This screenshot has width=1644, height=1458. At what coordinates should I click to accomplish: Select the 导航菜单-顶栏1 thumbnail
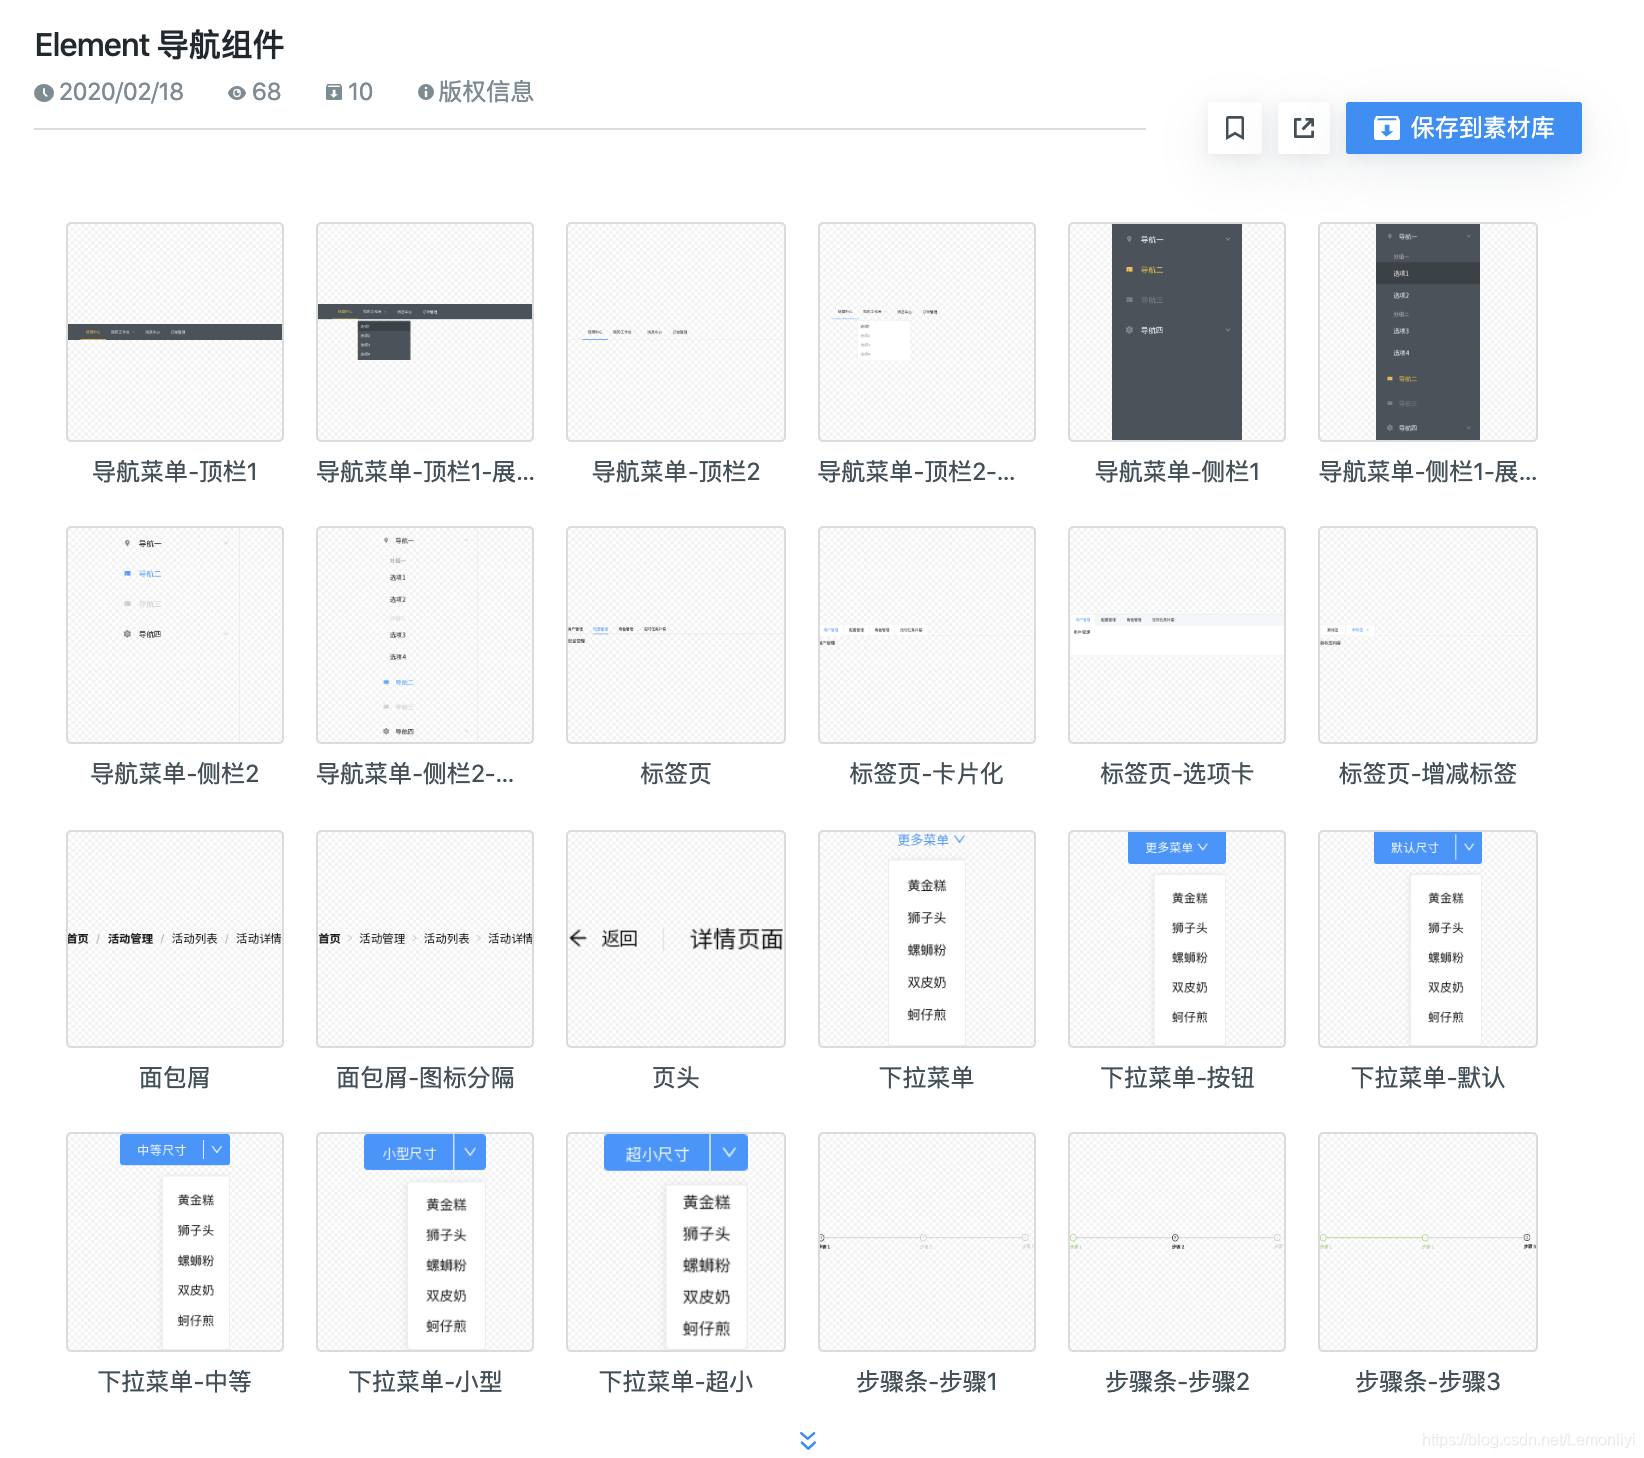click(175, 332)
